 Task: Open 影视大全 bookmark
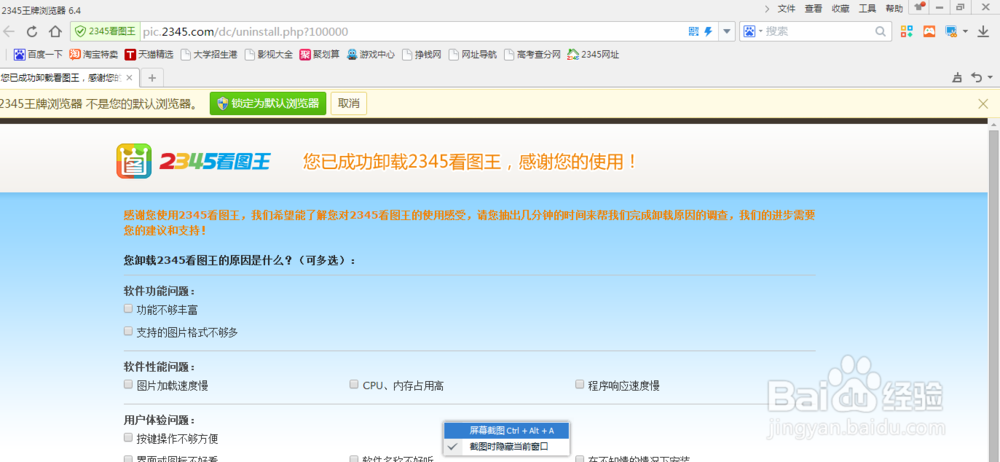(268, 55)
